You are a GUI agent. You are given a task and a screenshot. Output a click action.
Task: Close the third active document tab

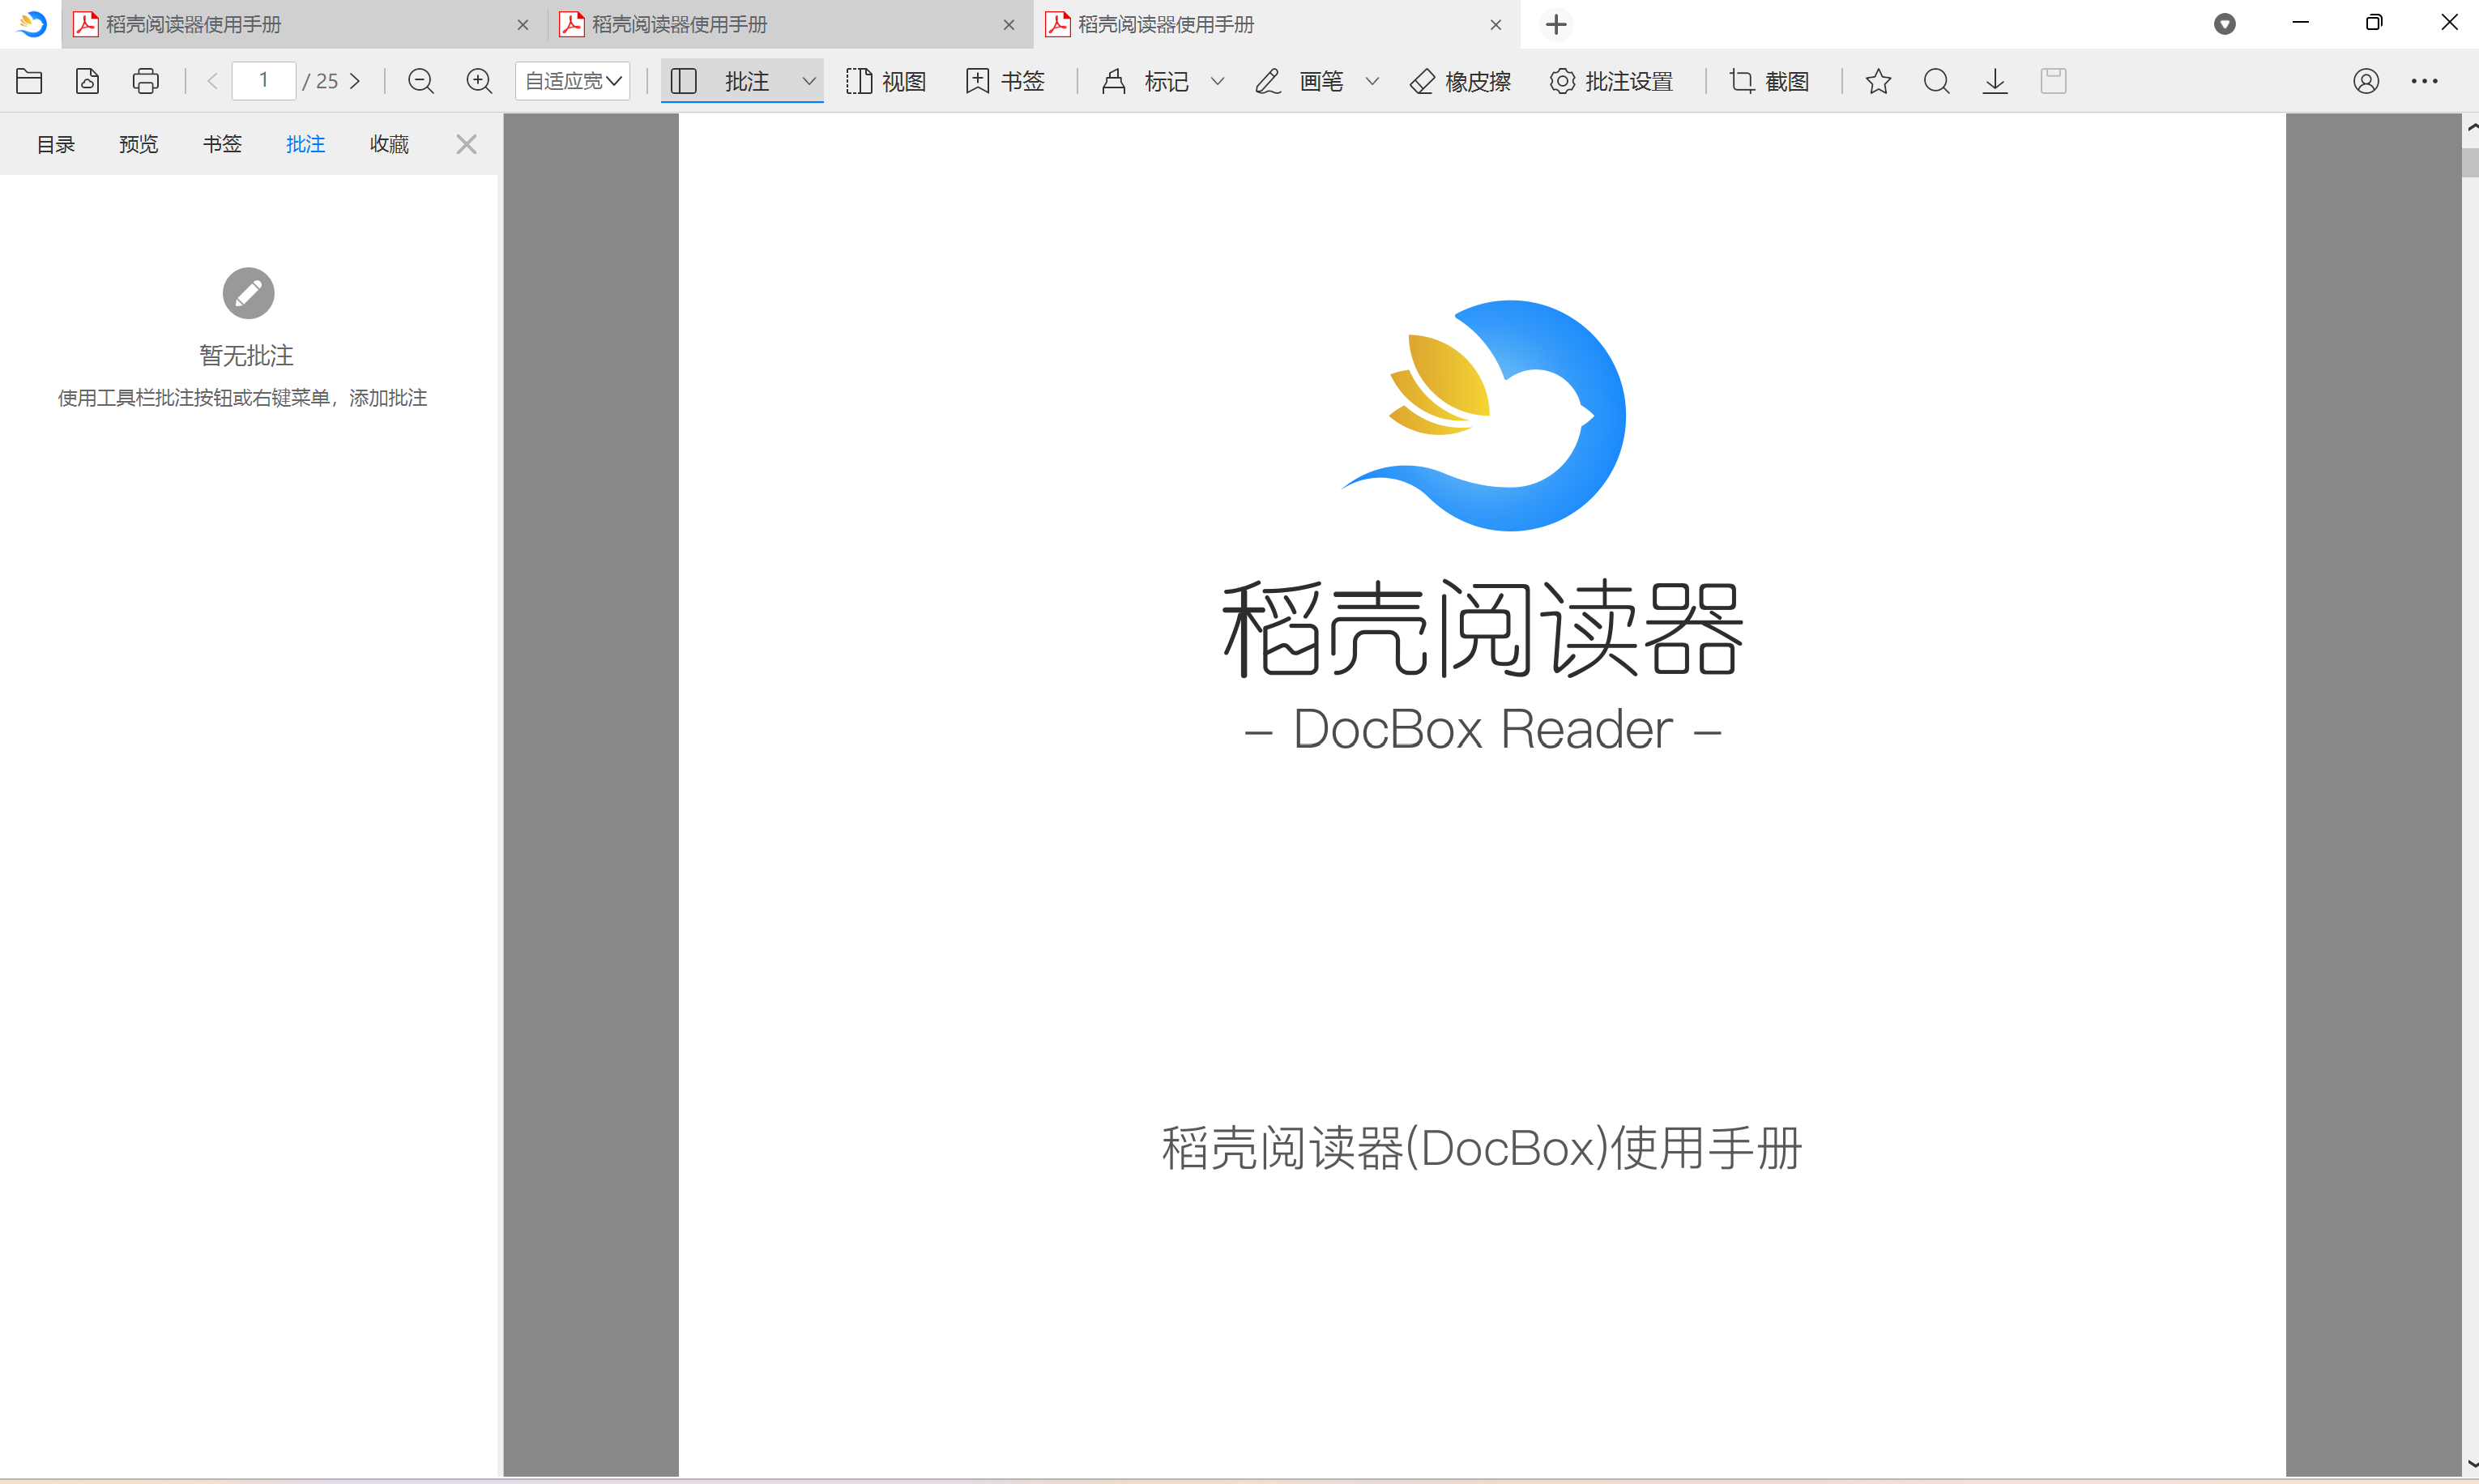(1496, 25)
